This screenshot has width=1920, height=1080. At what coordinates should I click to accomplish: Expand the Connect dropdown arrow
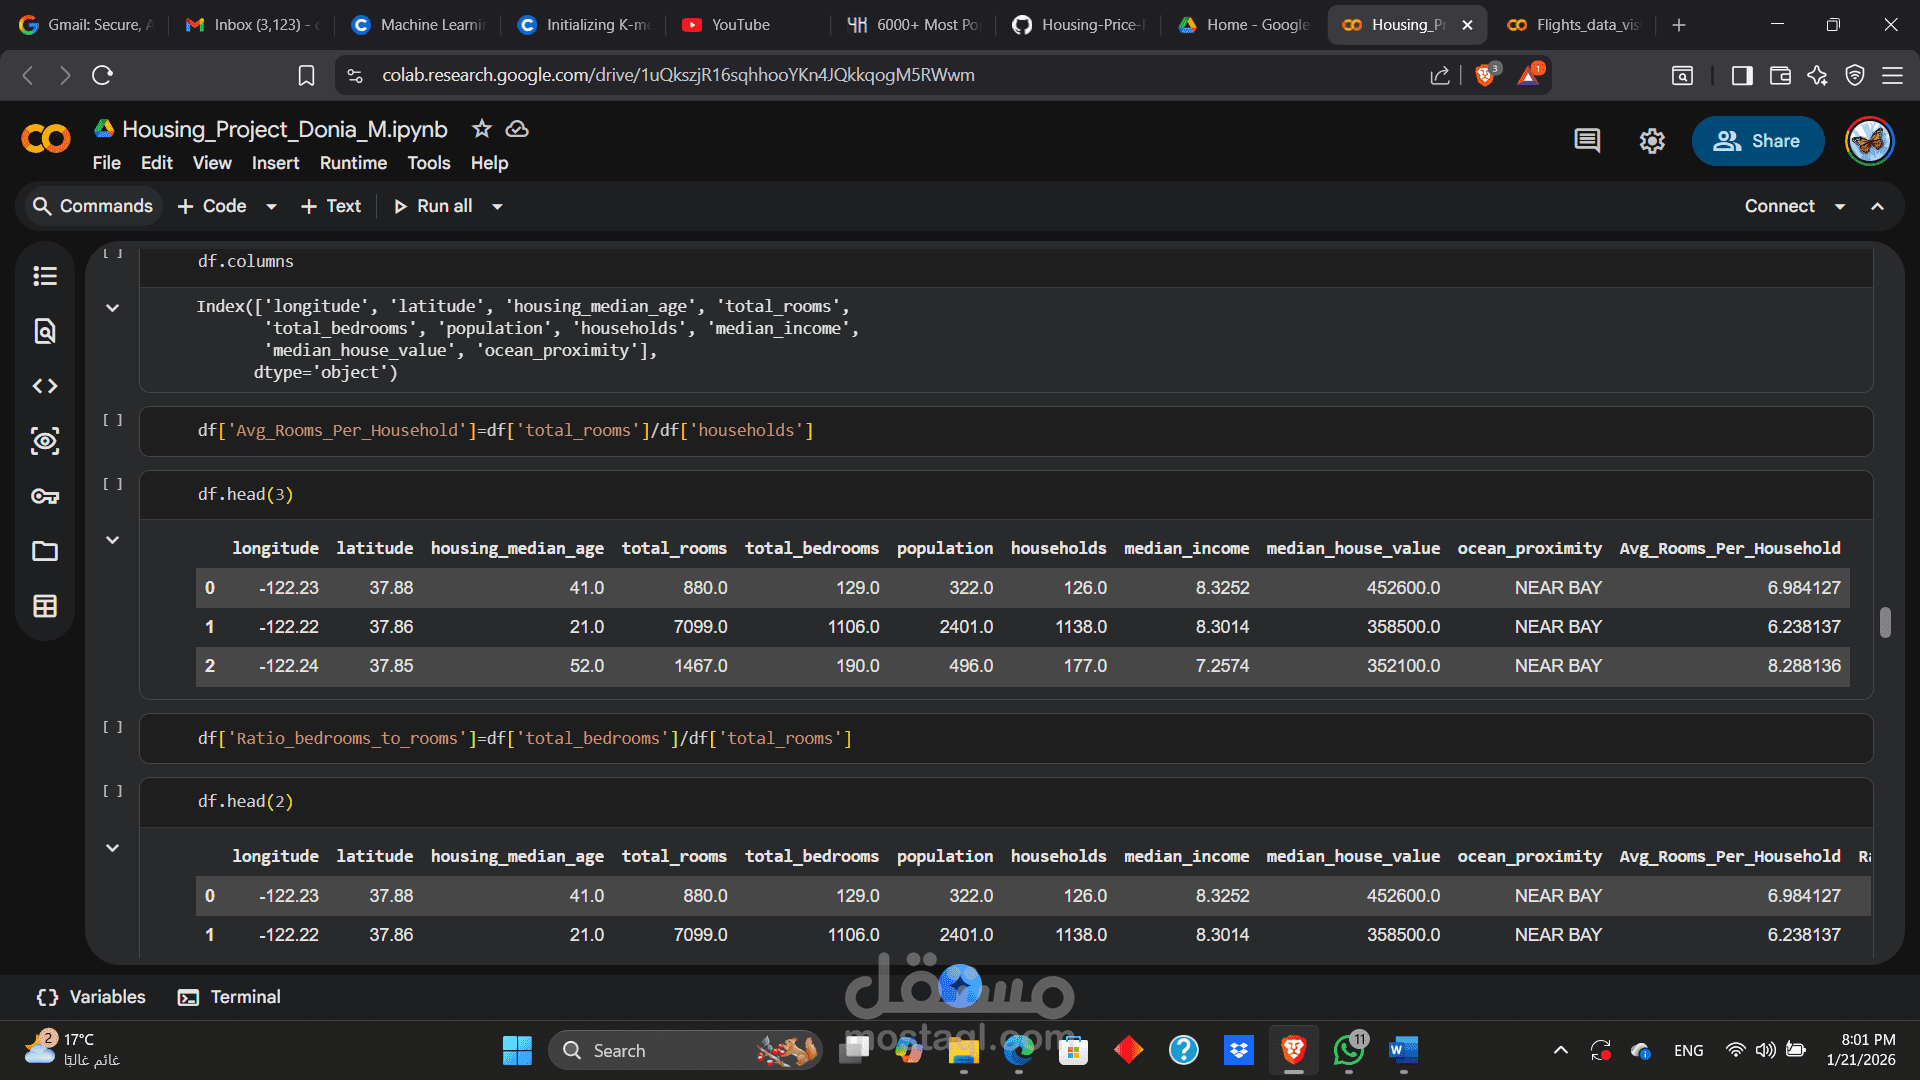point(1840,206)
